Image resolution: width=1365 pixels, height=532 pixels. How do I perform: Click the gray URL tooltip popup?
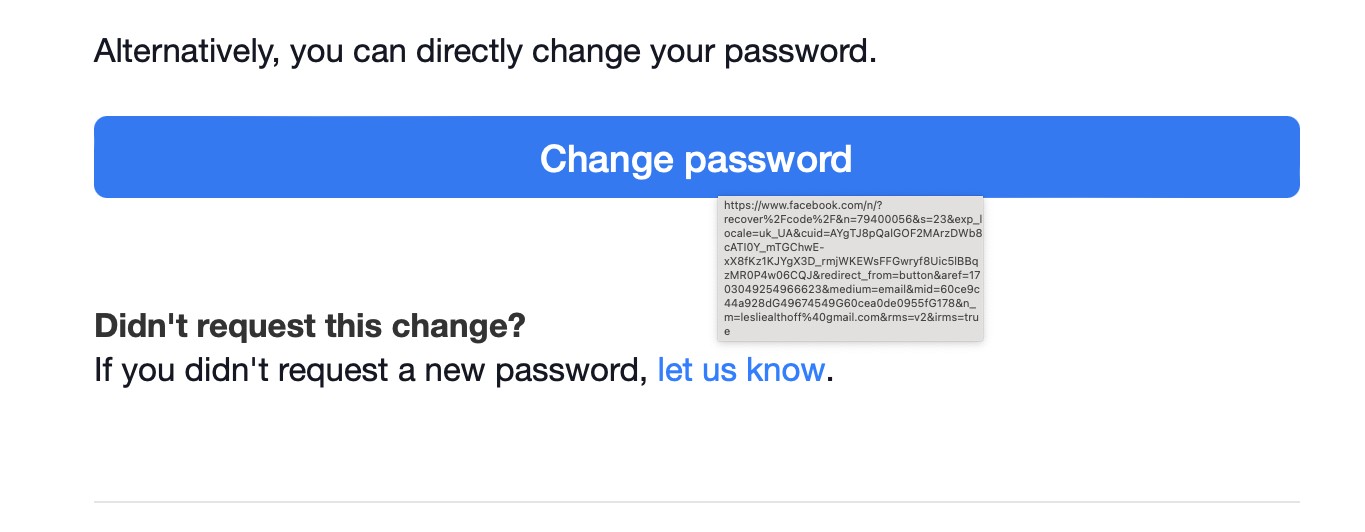click(x=850, y=268)
